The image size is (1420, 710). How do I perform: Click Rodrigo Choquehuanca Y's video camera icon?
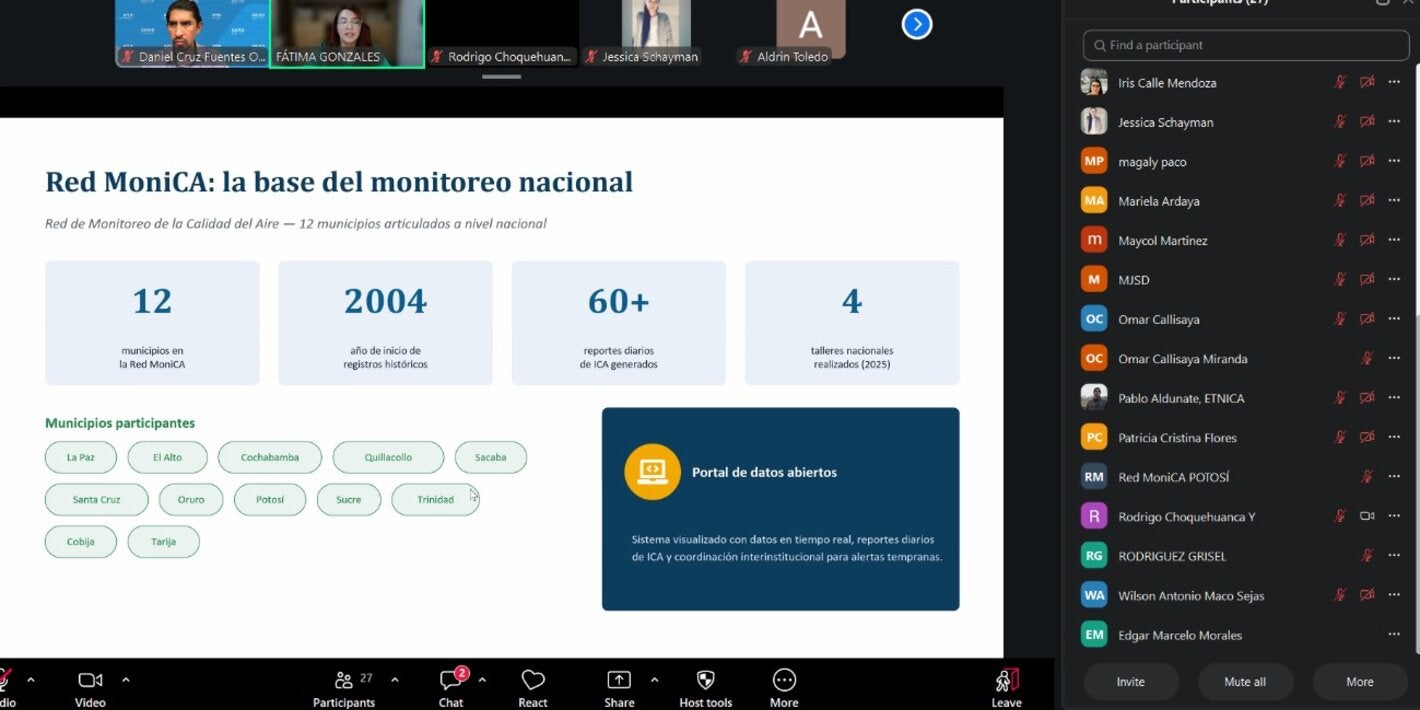(x=1367, y=516)
